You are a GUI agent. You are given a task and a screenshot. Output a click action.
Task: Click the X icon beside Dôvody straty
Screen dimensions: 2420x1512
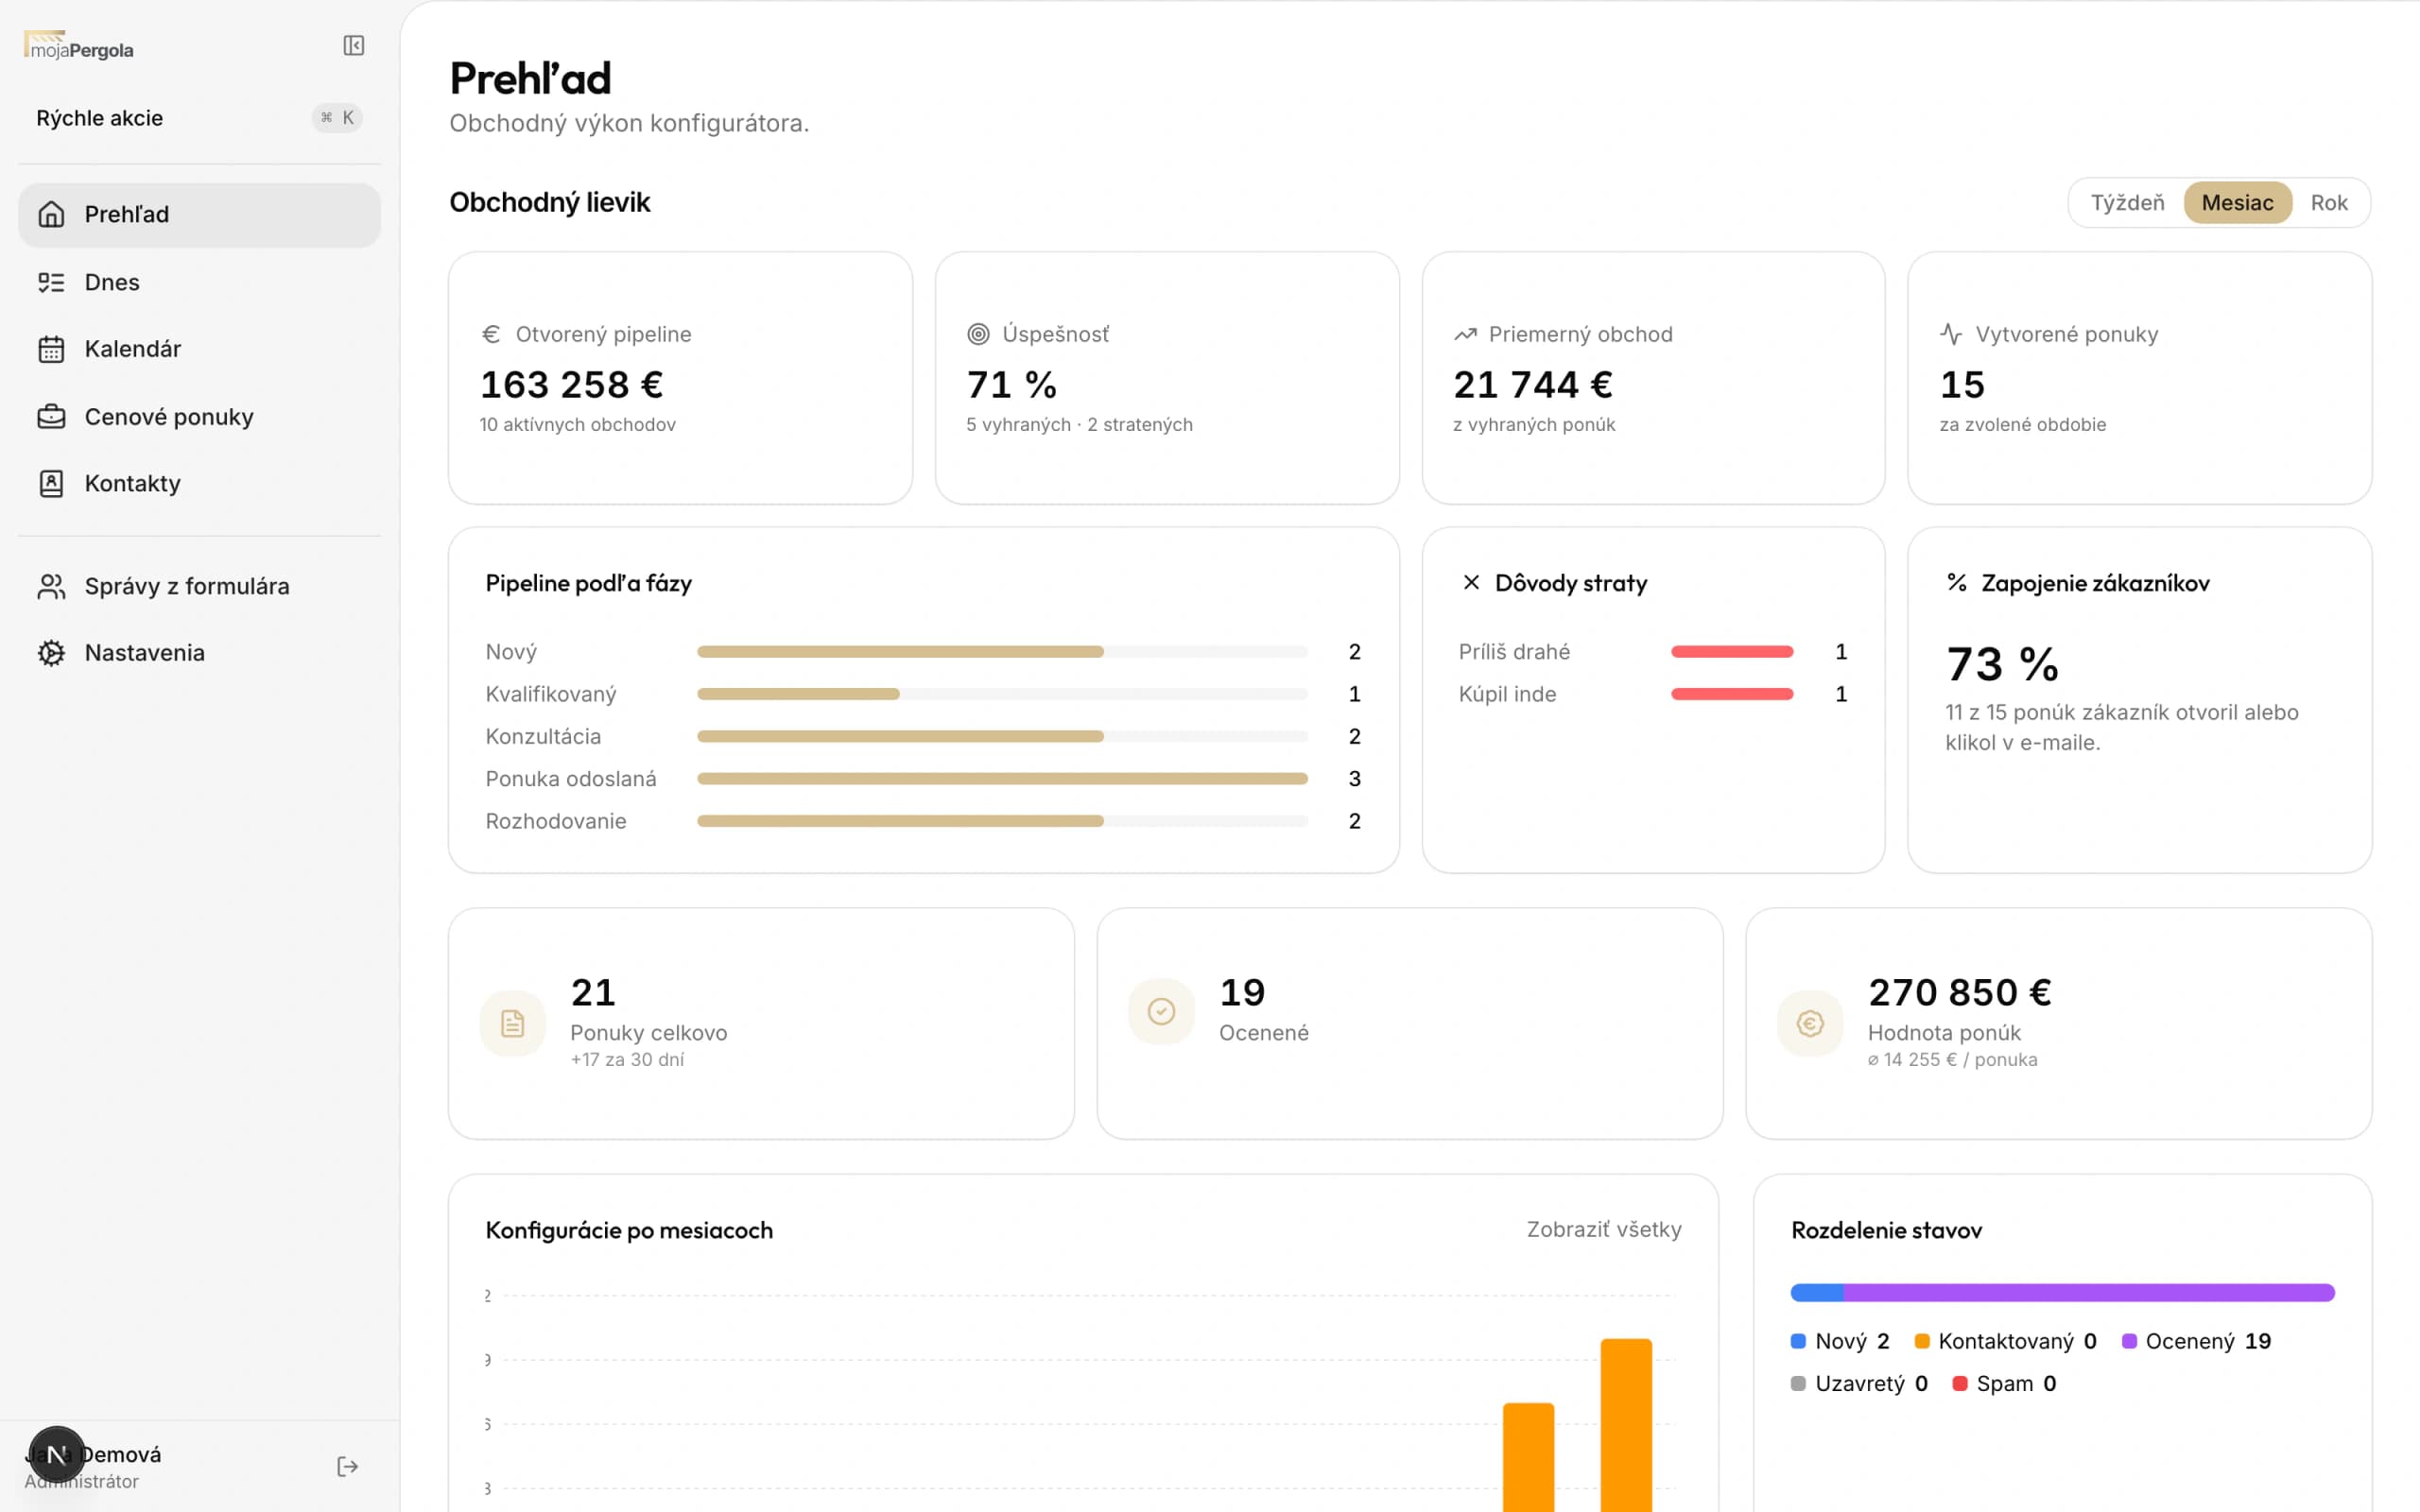click(x=1471, y=582)
